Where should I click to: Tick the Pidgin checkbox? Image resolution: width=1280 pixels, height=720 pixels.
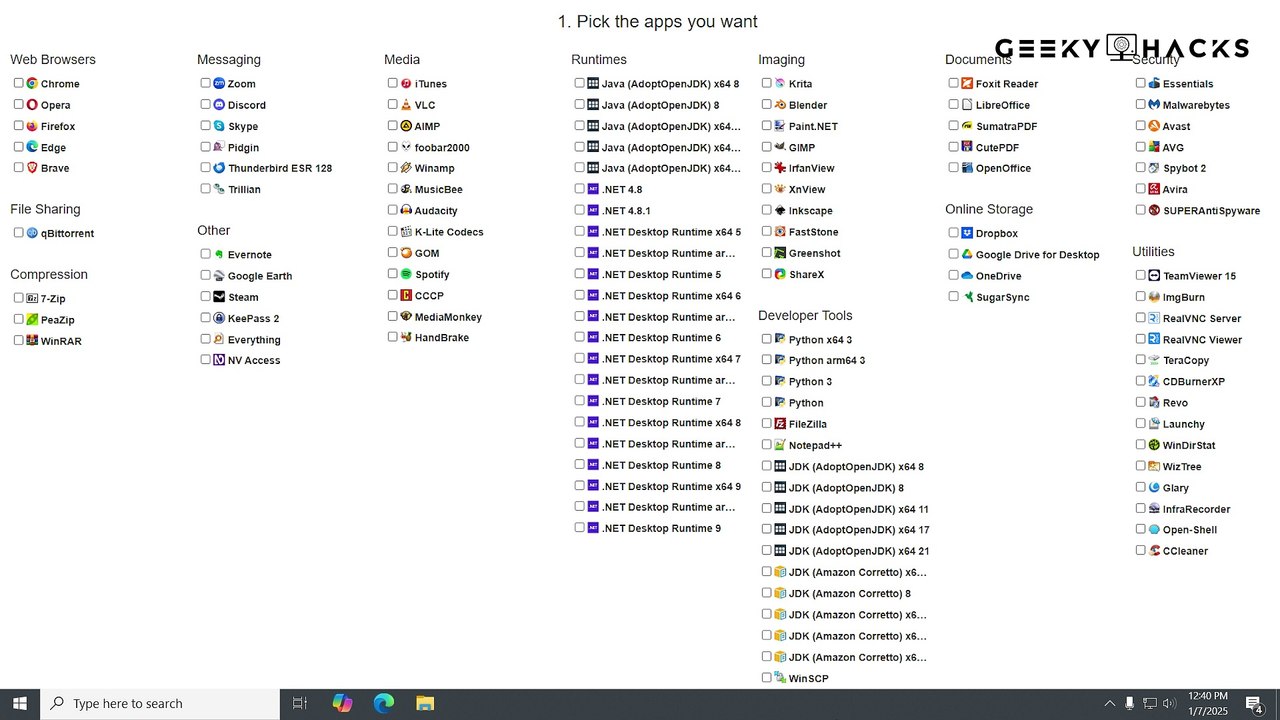pos(206,146)
